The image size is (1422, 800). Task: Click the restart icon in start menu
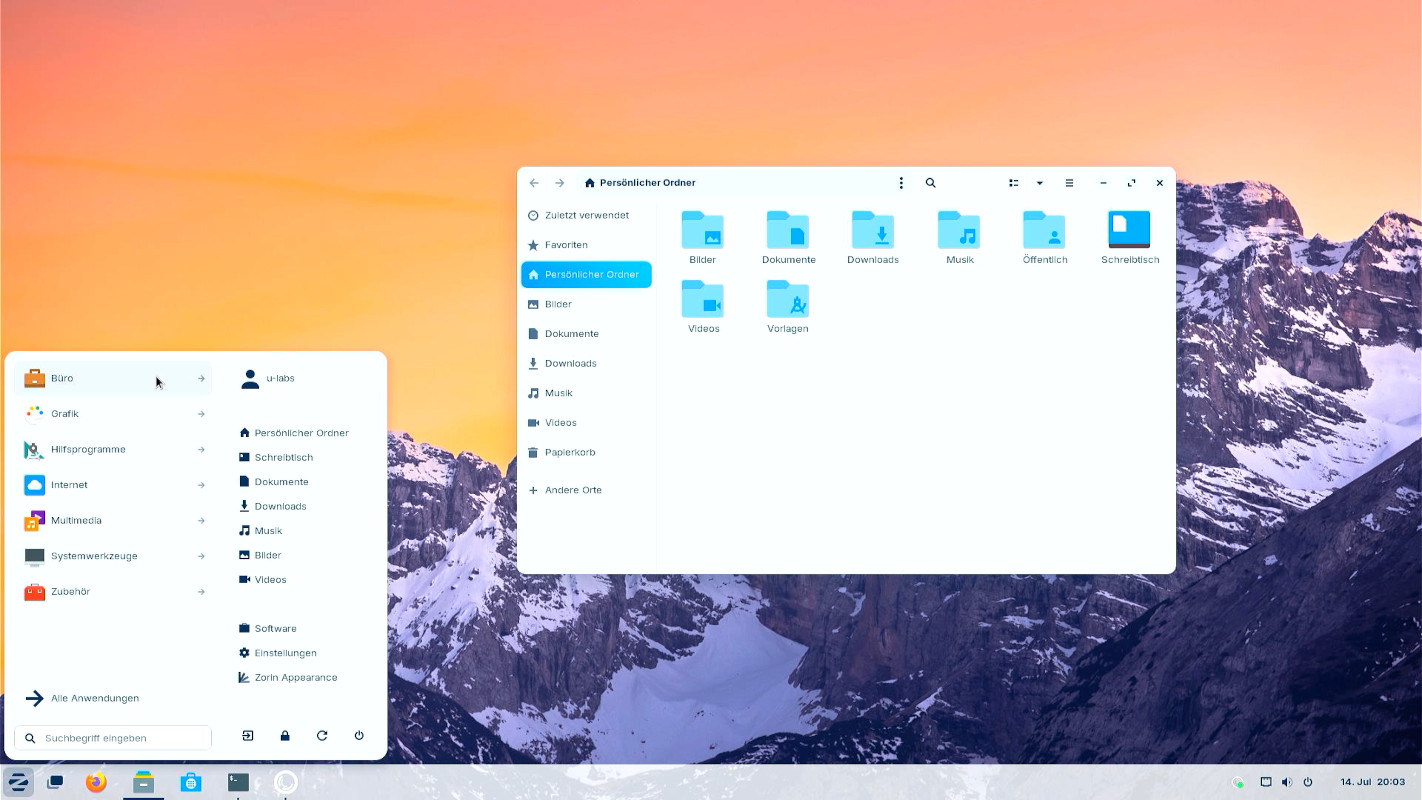click(x=322, y=736)
